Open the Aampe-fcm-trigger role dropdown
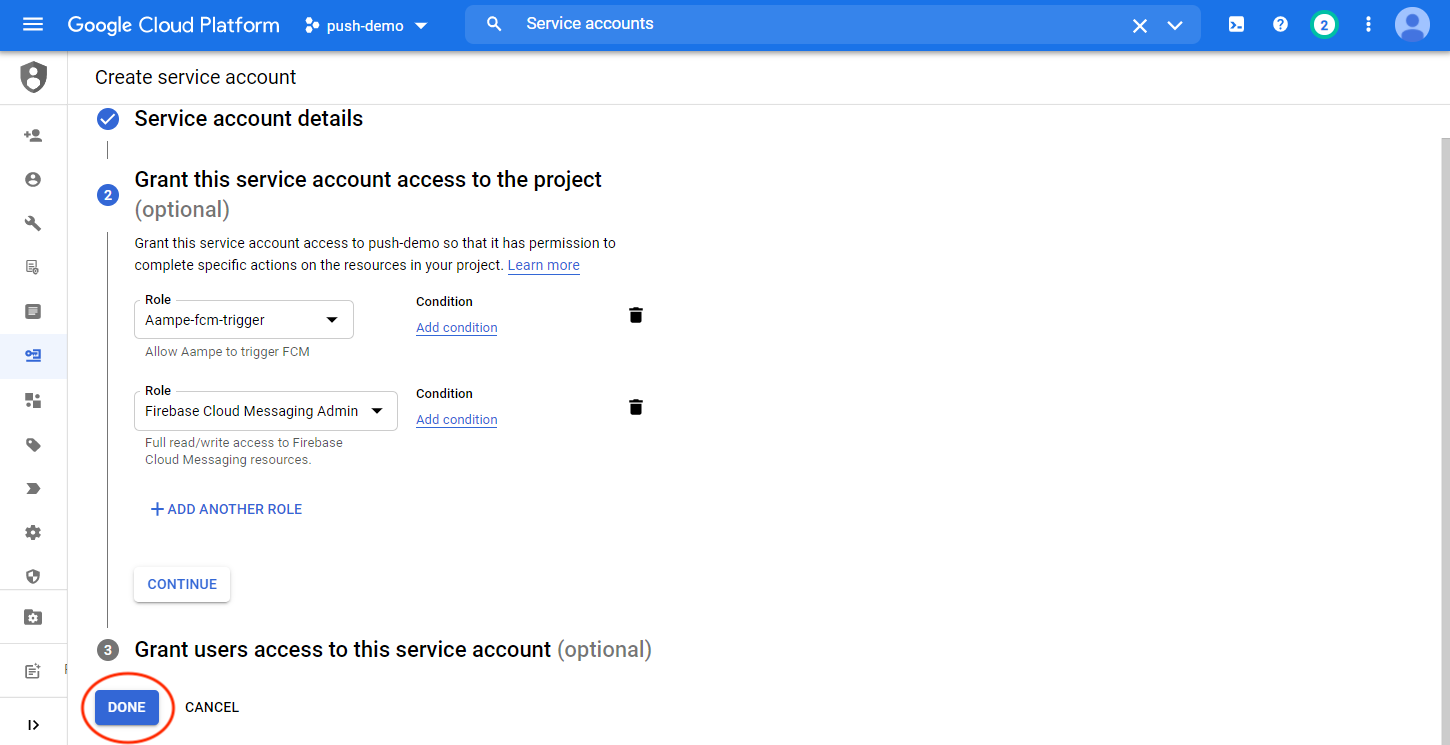Image resolution: width=1450 pixels, height=745 pixels. click(x=243, y=320)
